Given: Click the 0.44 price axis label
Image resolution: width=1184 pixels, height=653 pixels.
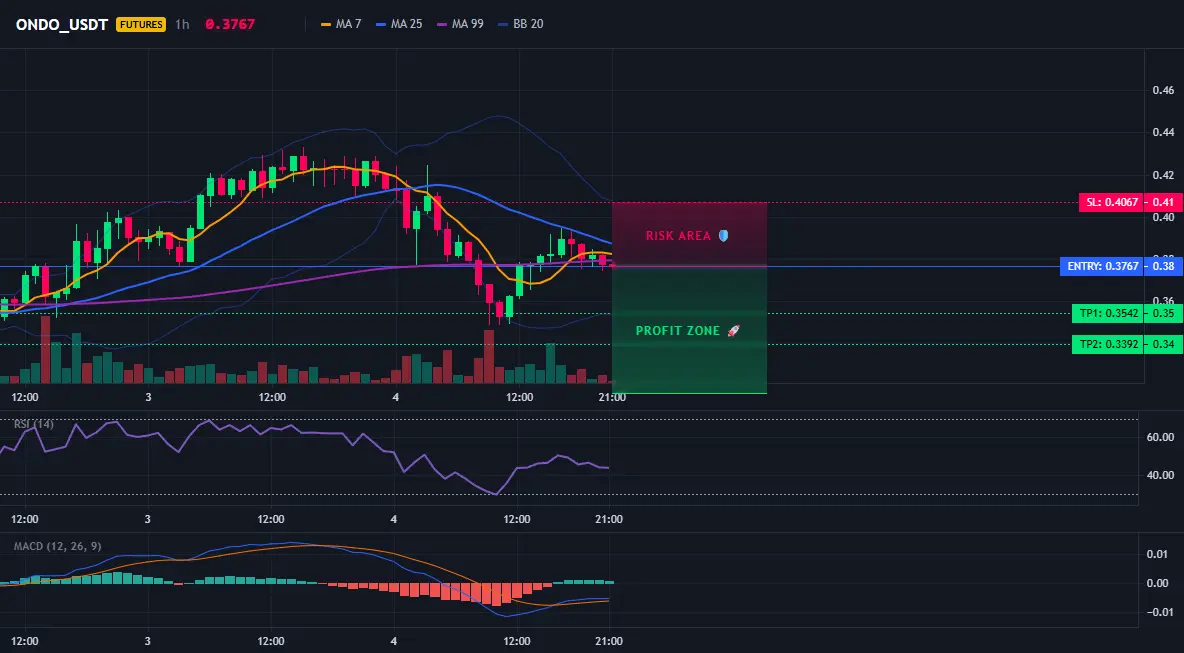Looking at the screenshot, I should (x=1163, y=132).
